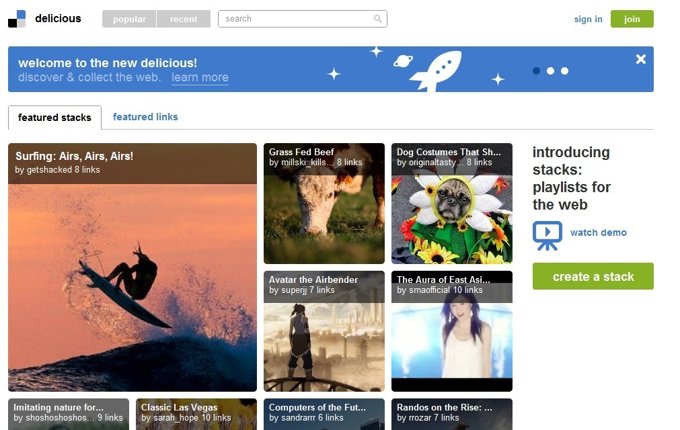Close the welcome banner
680x430 pixels.
641,59
